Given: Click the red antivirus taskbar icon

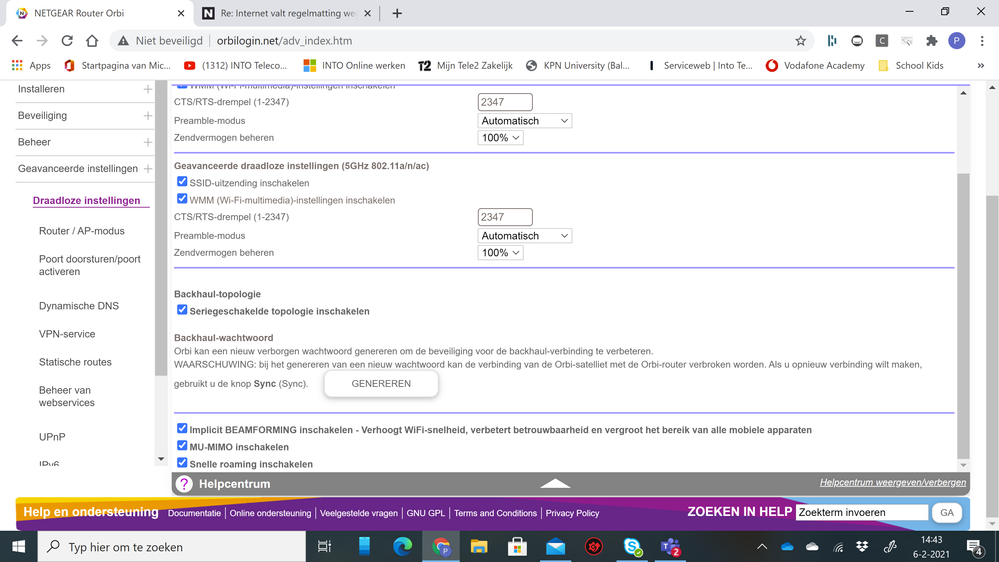Looking at the screenshot, I should 594,547.
